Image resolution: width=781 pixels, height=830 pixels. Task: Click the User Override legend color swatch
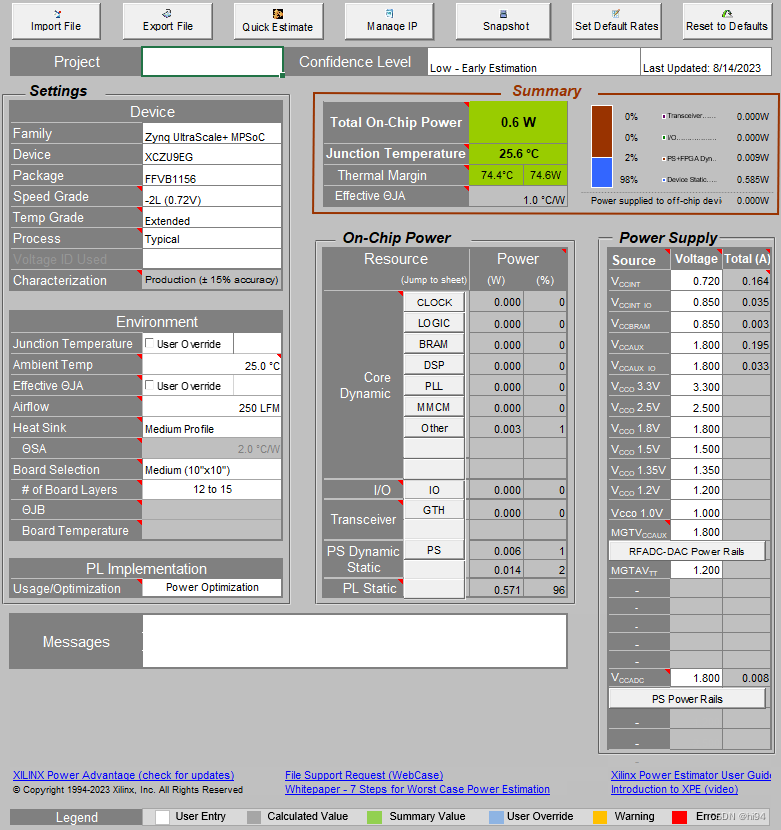pos(496,817)
